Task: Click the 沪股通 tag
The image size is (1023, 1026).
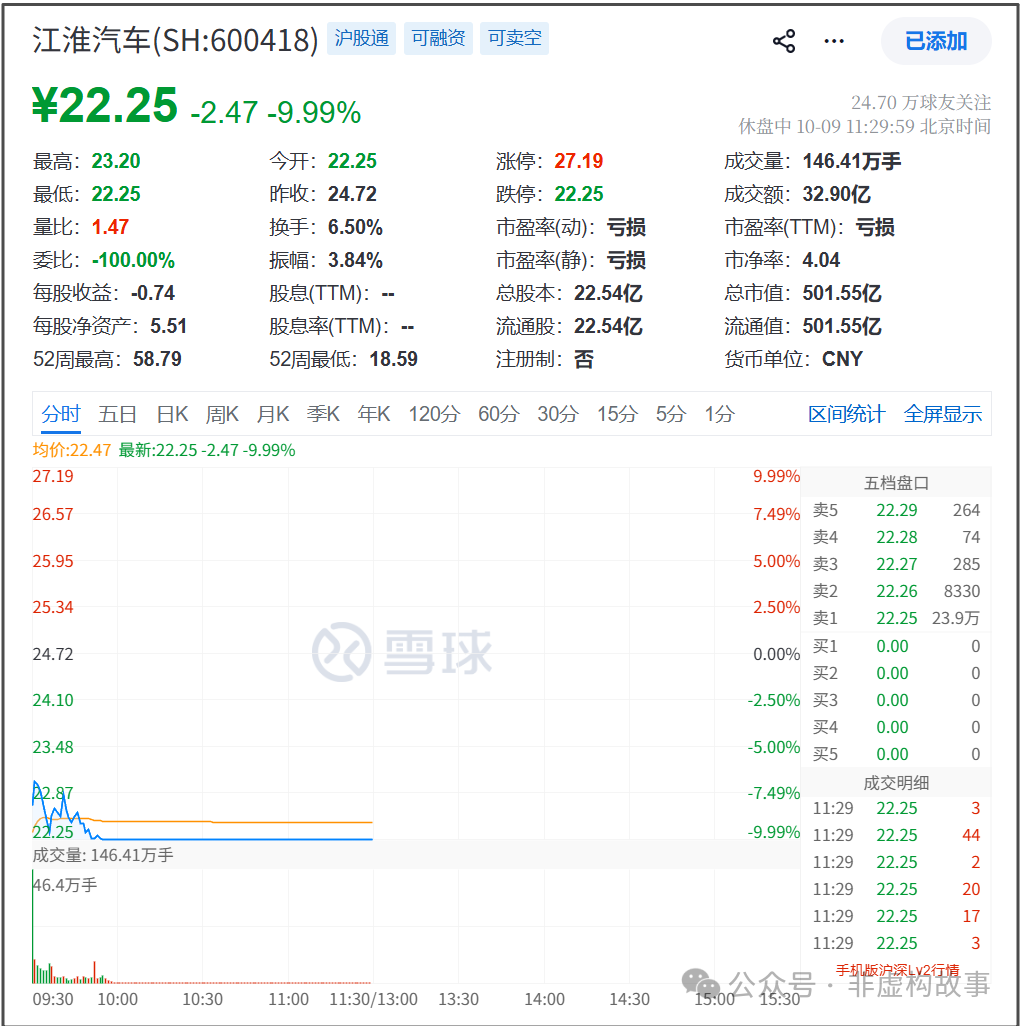Action: coord(361,39)
